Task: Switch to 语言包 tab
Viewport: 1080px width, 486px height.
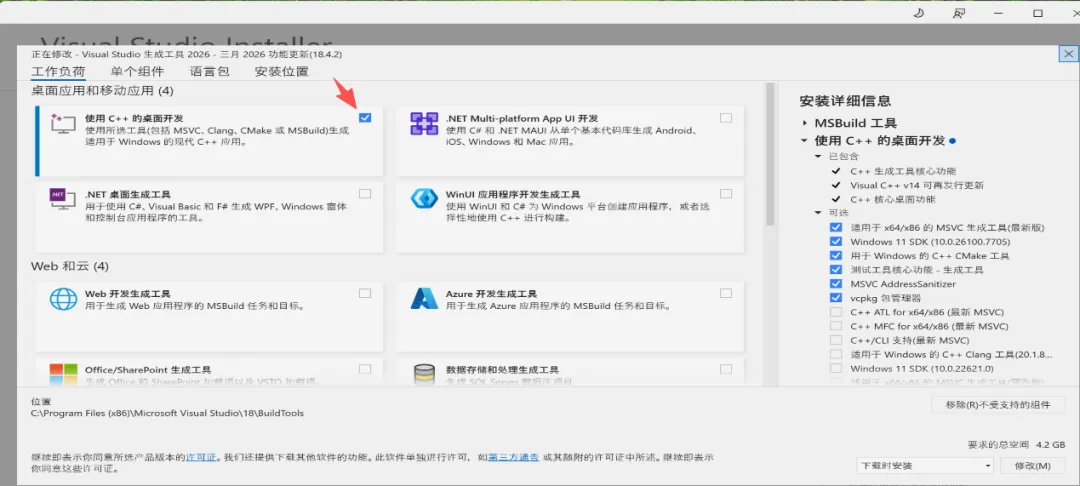Action: (x=209, y=72)
